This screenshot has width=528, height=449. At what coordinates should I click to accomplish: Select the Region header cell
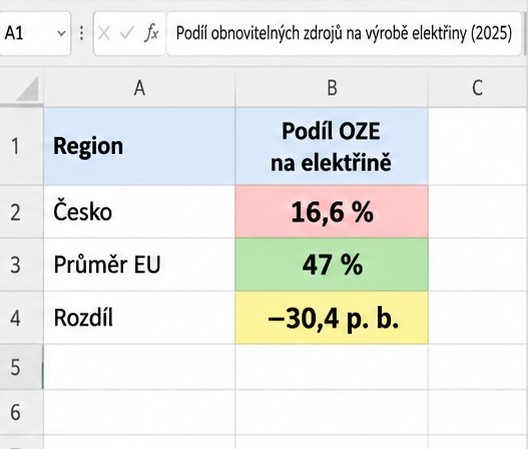click(139, 146)
